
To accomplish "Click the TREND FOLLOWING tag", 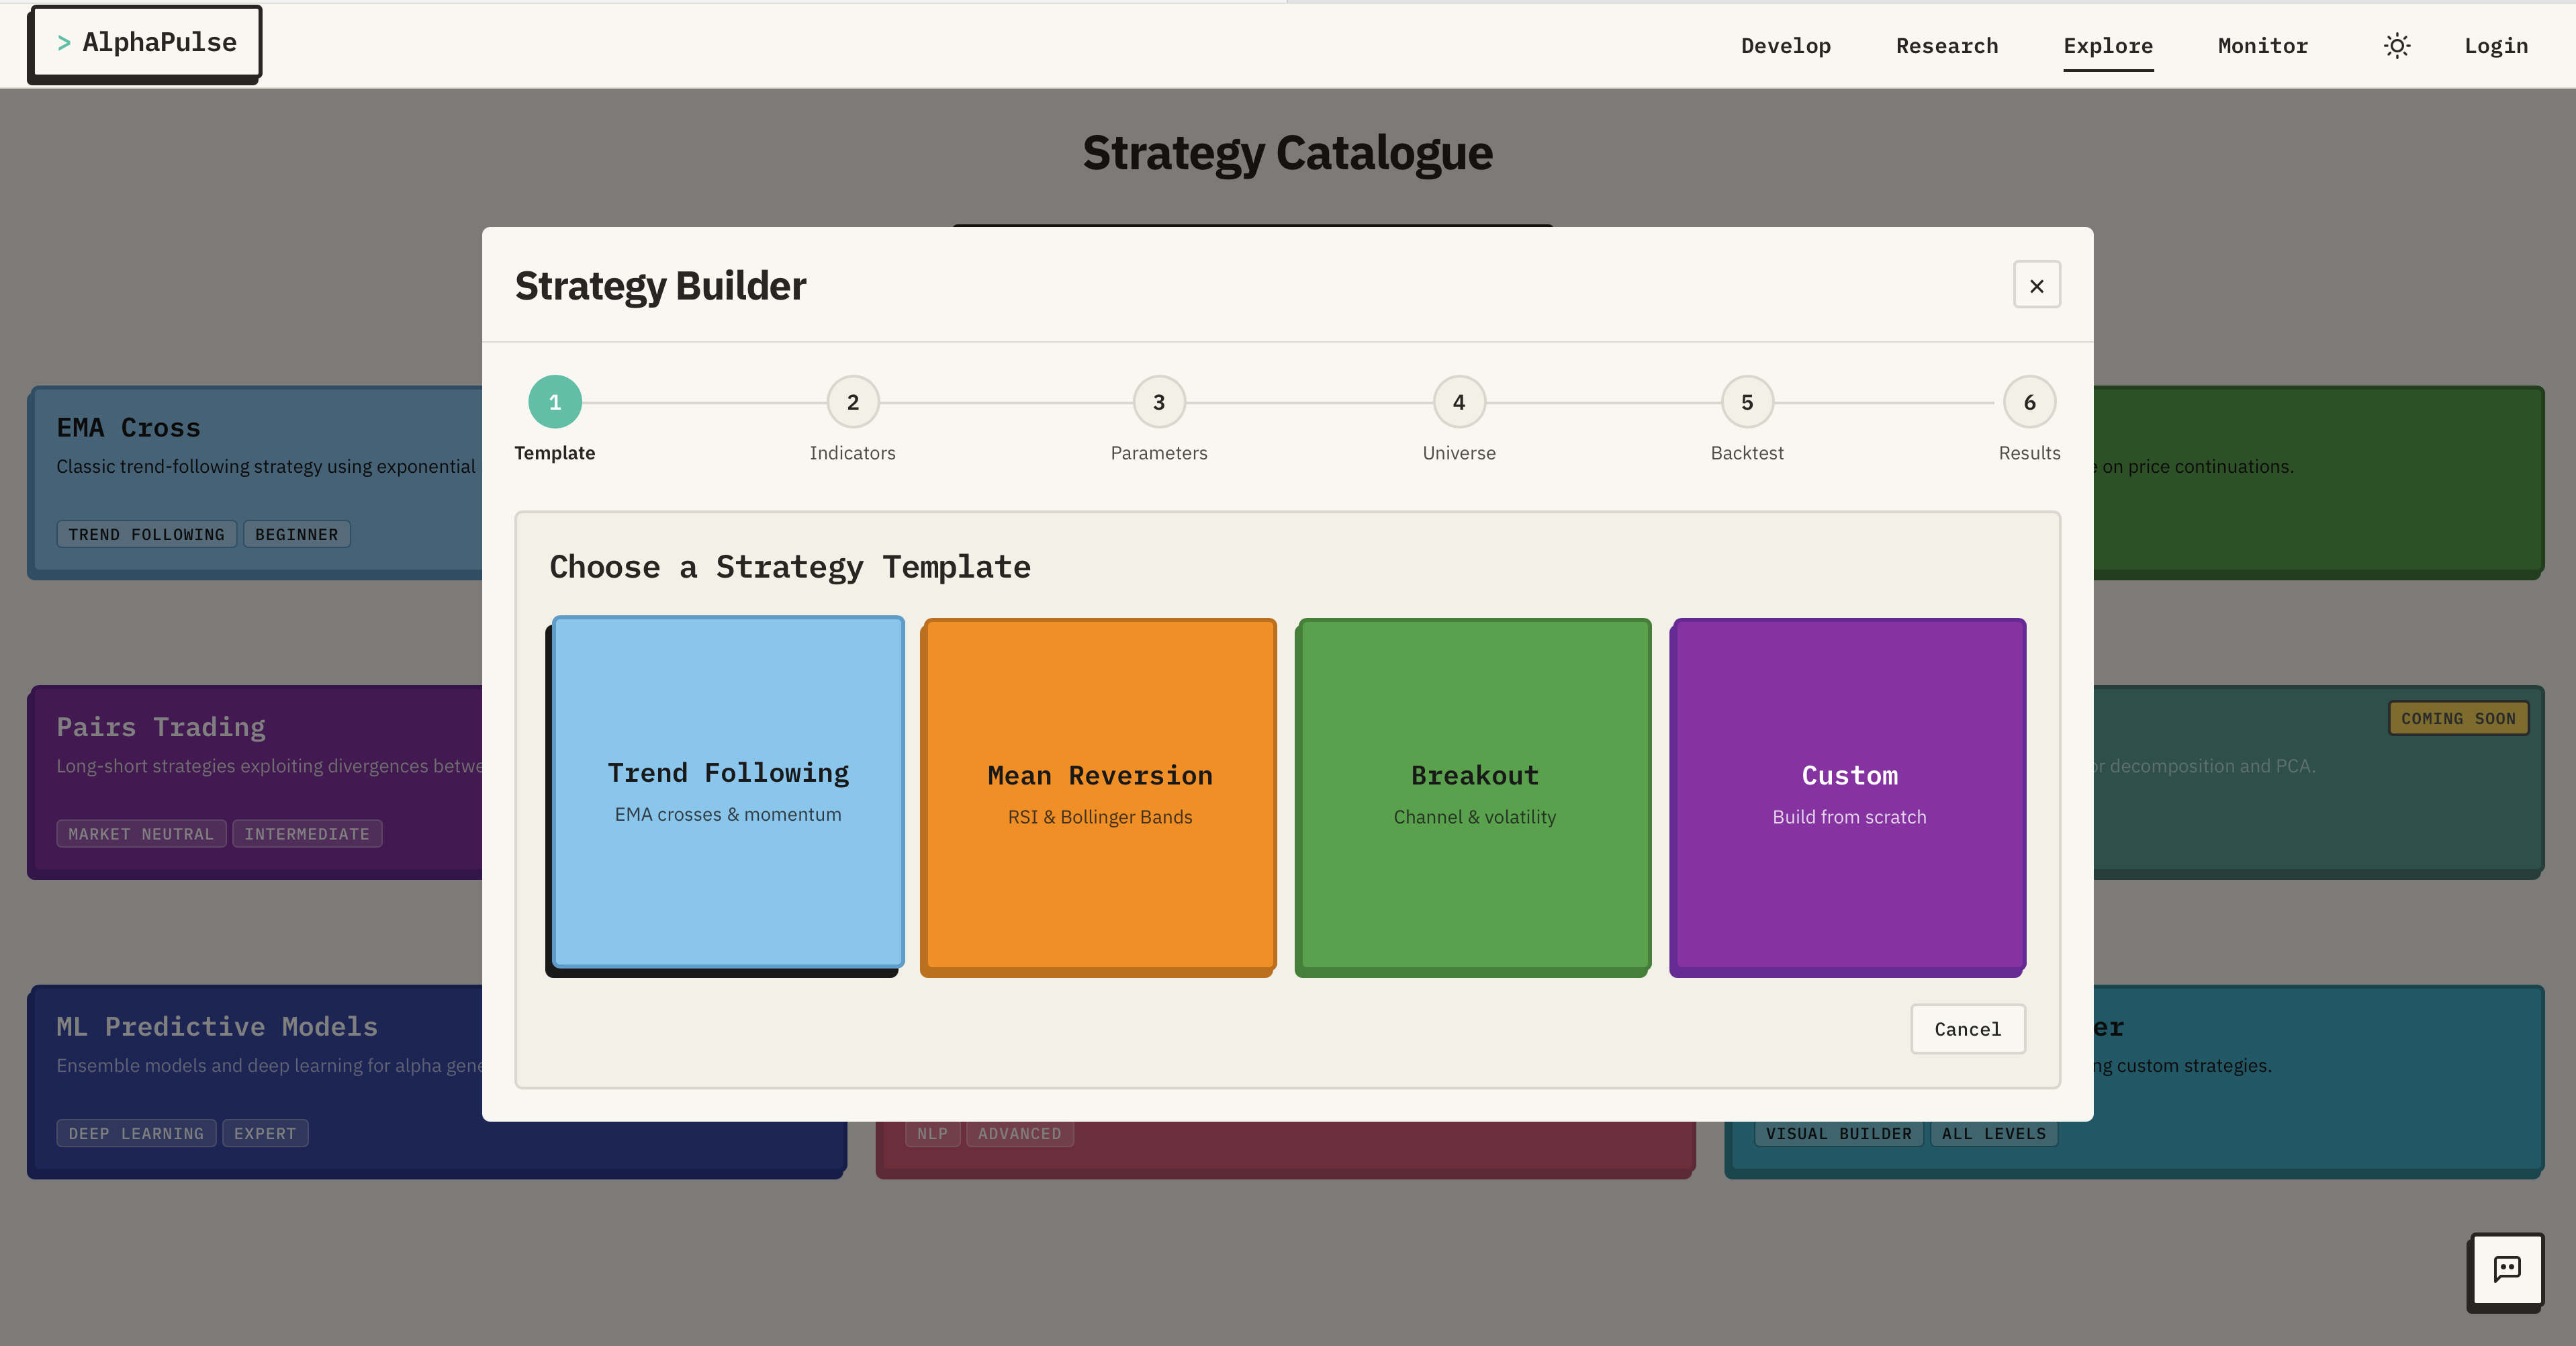I will 146,534.
